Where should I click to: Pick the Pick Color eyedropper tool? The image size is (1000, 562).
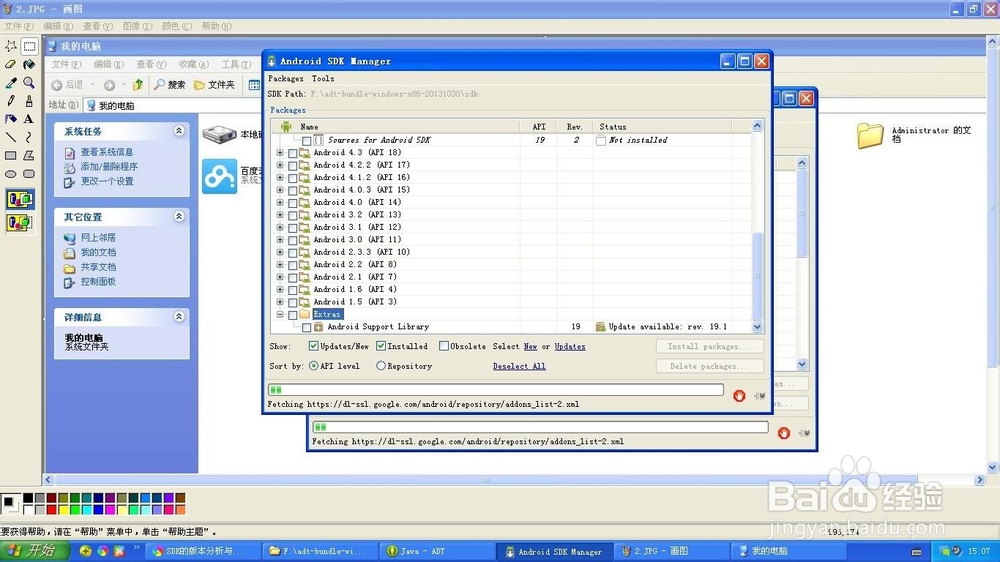point(11,83)
